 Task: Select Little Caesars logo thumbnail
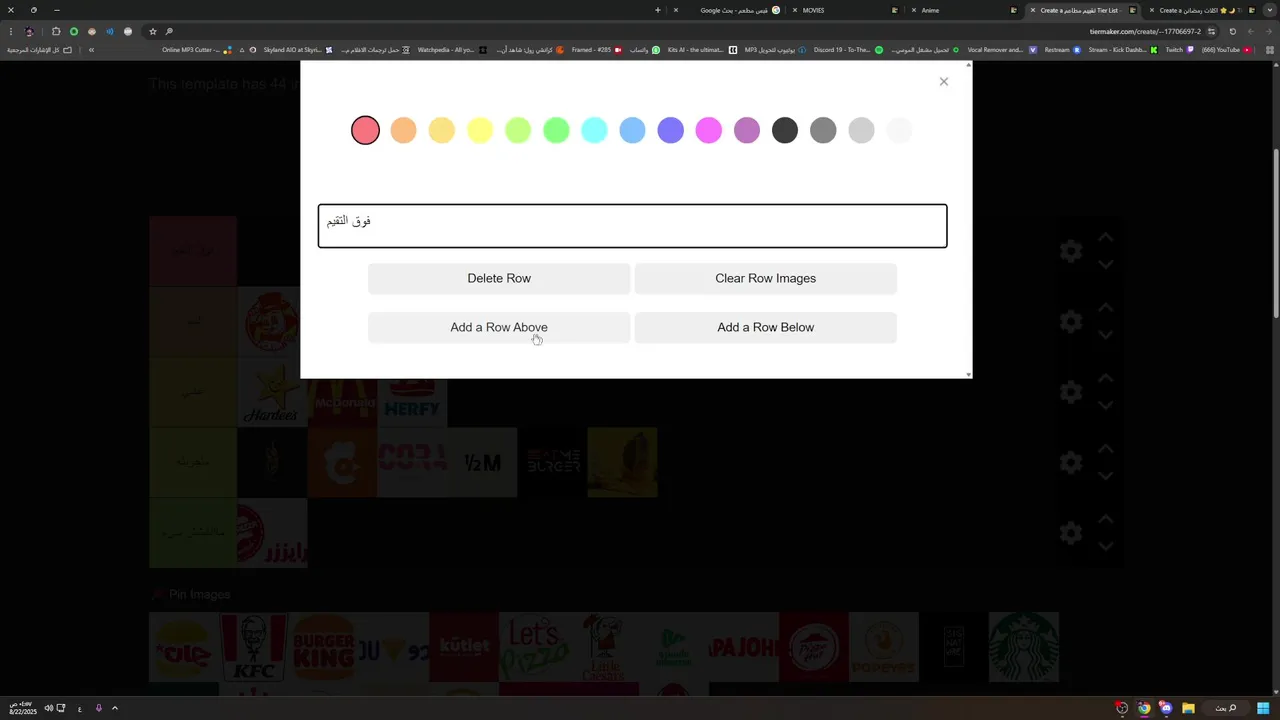coord(604,647)
